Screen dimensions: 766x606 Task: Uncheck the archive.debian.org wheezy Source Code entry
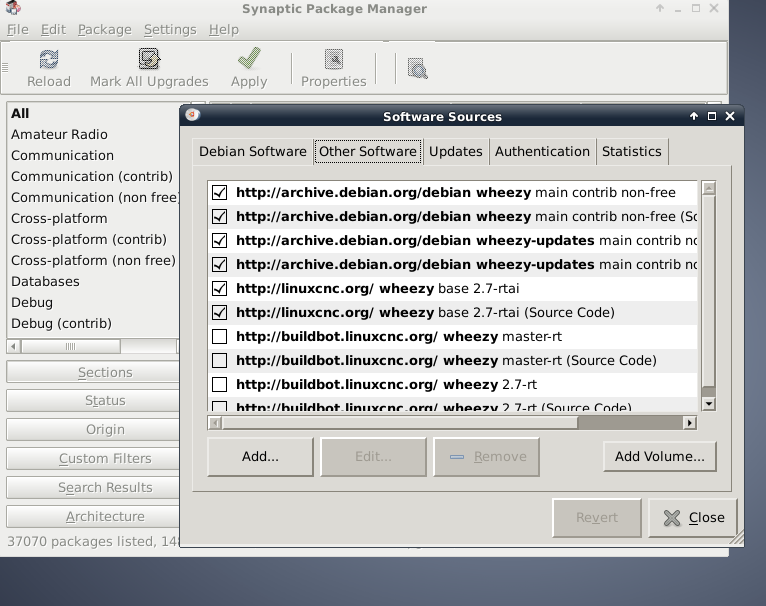(x=219, y=216)
